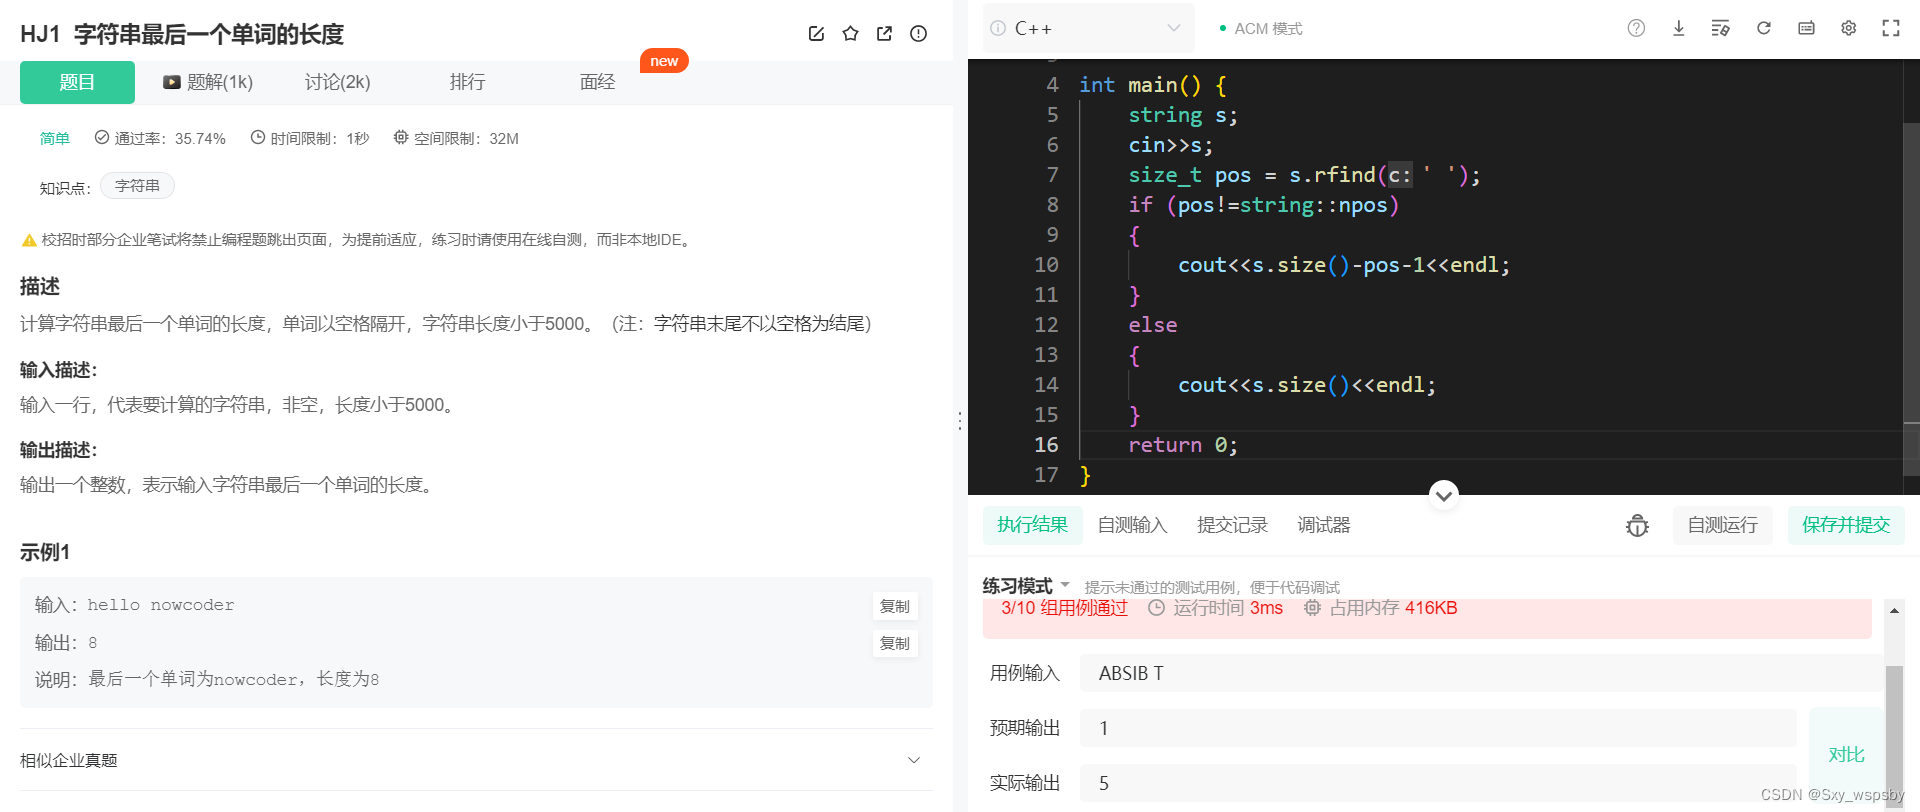The image size is (1920, 812).
Task: Copy the example input with 复制
Action: tap(895, 606)
